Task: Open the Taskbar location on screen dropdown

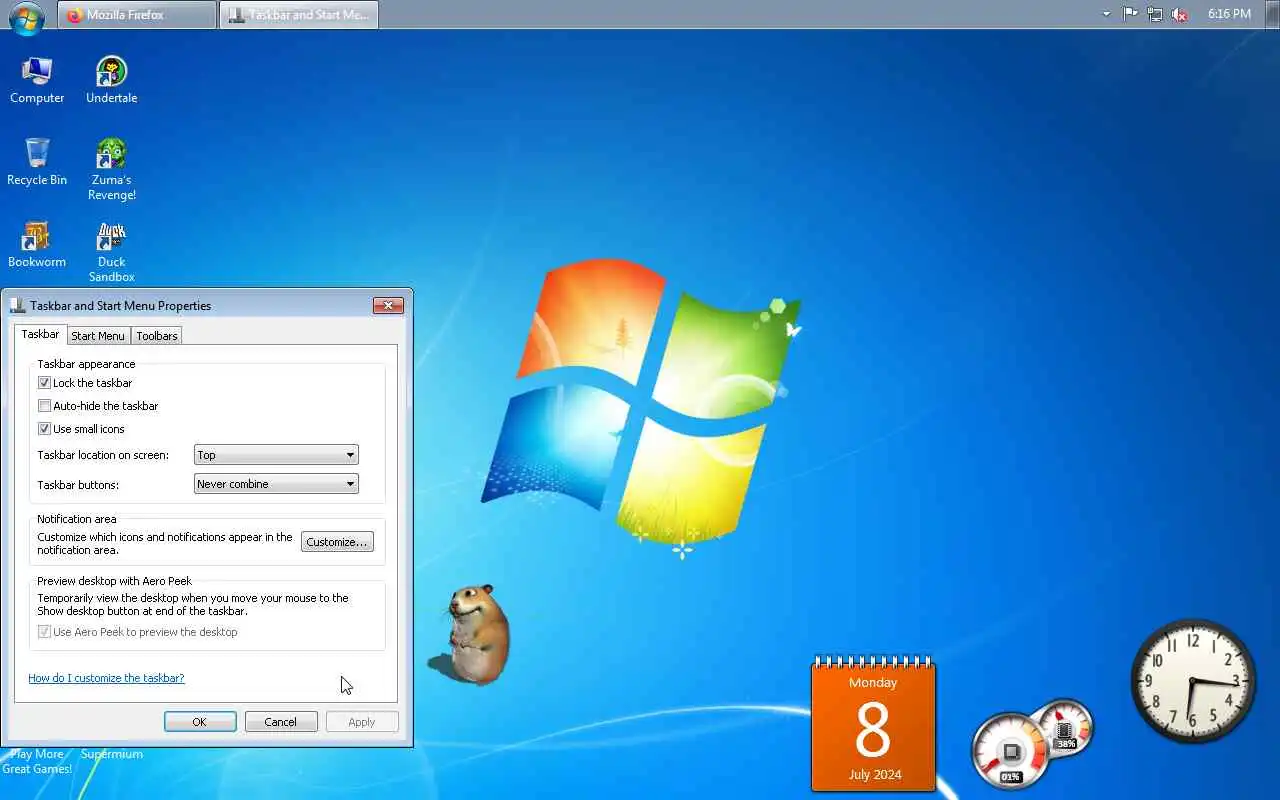Action: 276,455
